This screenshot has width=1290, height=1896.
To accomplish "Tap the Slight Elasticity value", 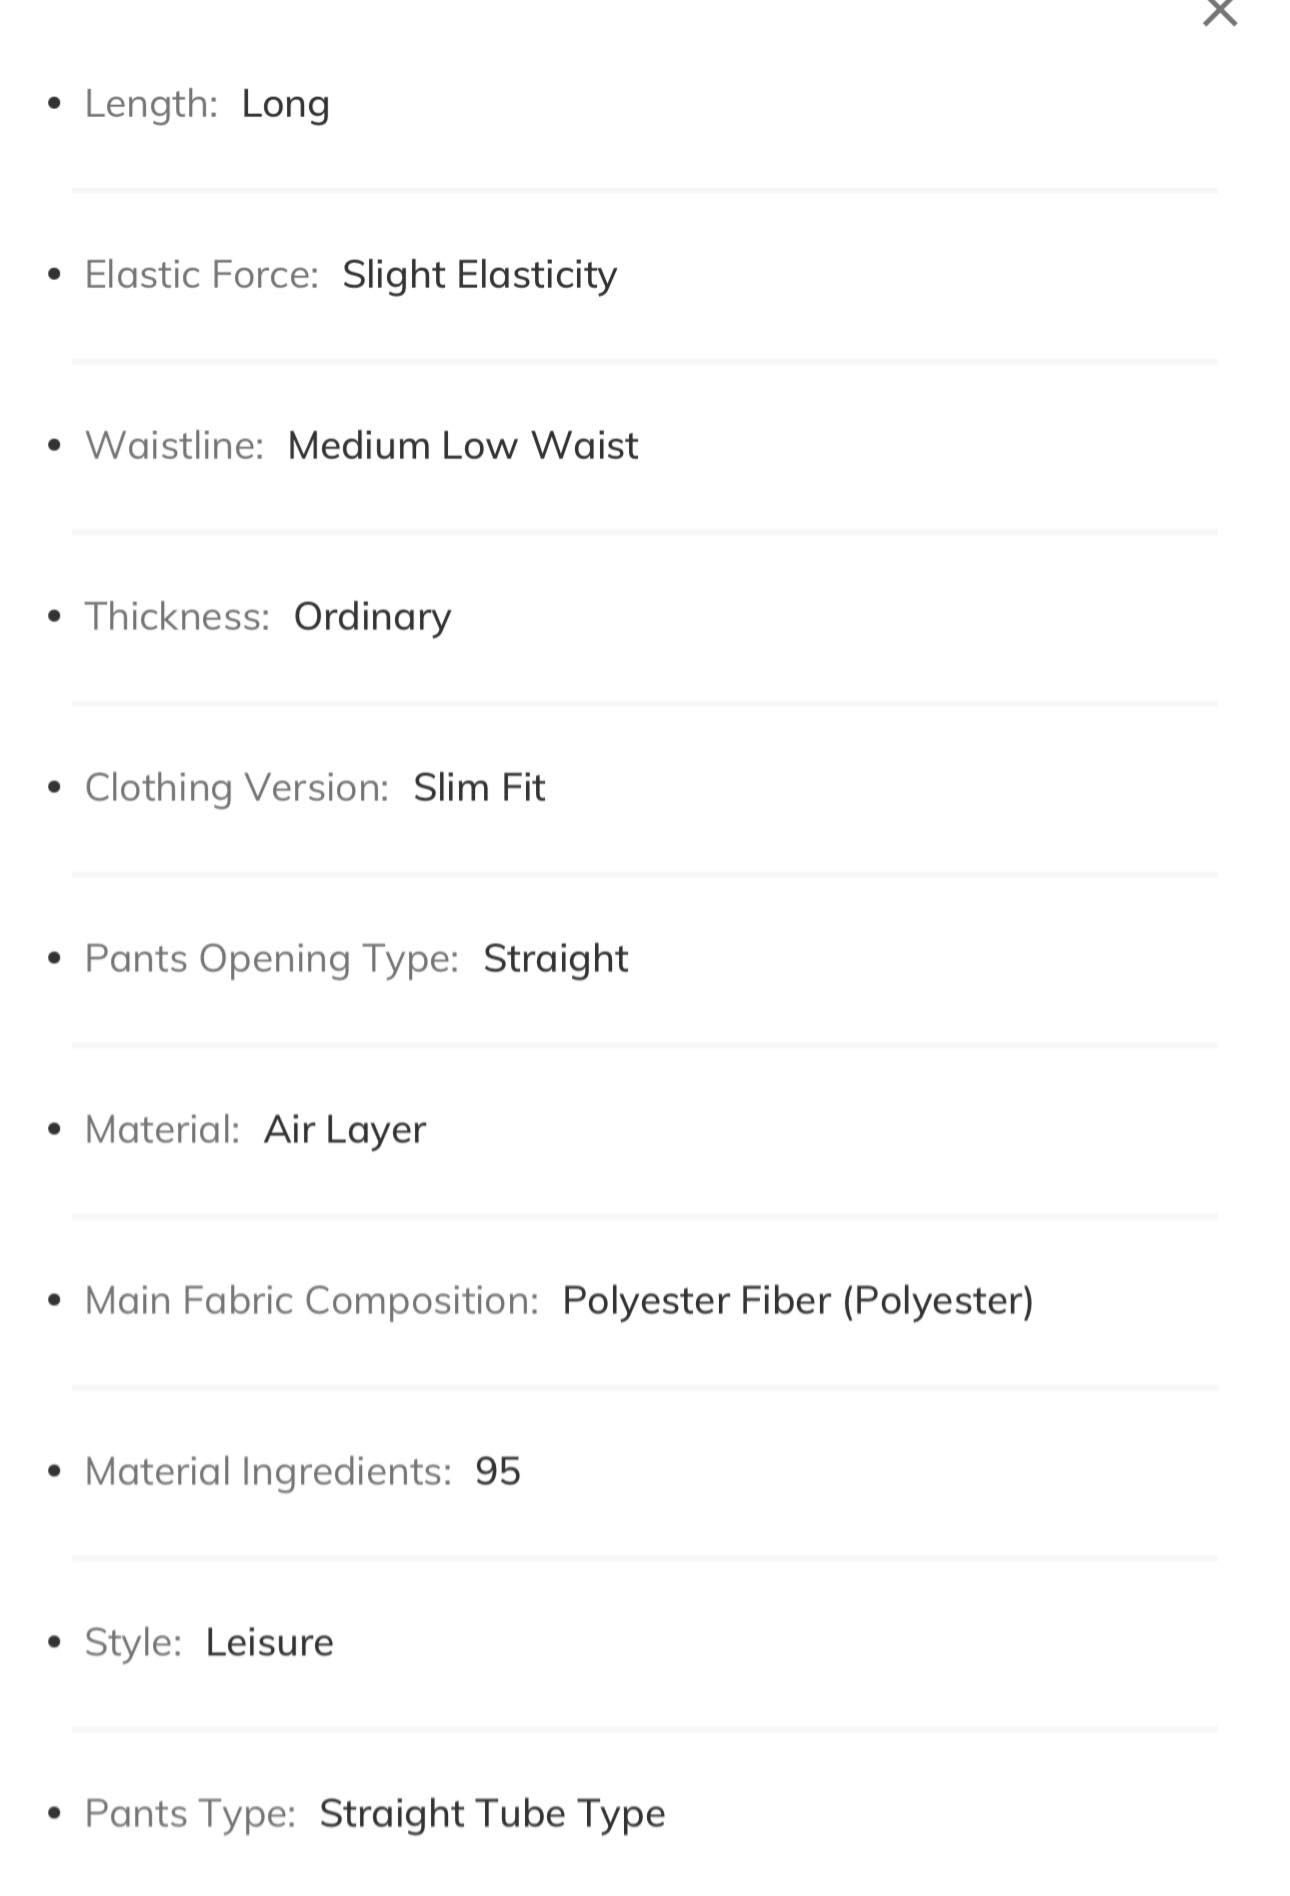I will pyautogui.click(x=480, y=275).
